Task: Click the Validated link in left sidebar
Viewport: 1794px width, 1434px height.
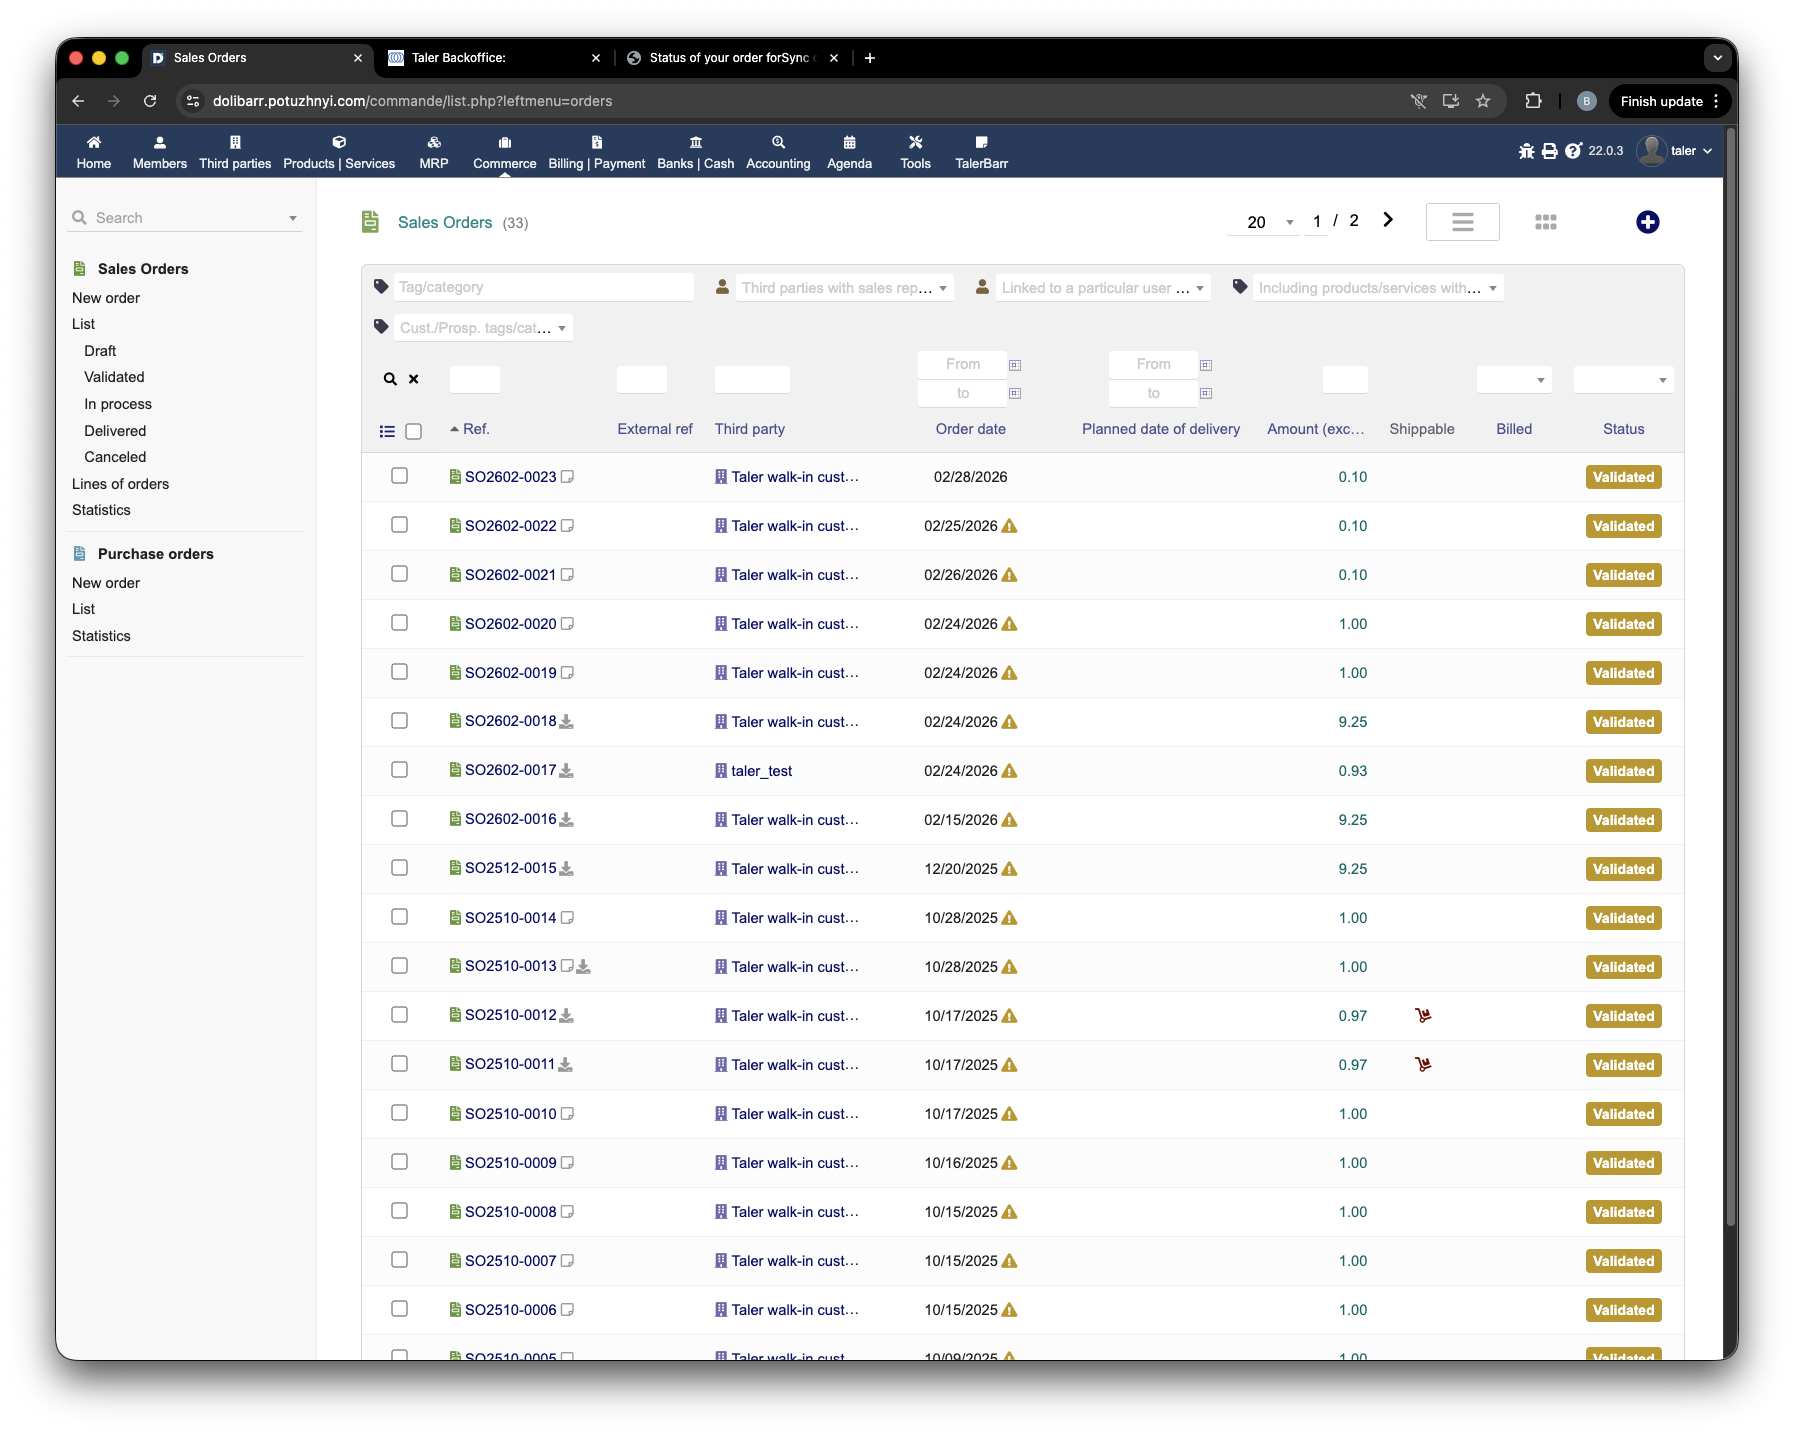Action: [x=114, y=377]
